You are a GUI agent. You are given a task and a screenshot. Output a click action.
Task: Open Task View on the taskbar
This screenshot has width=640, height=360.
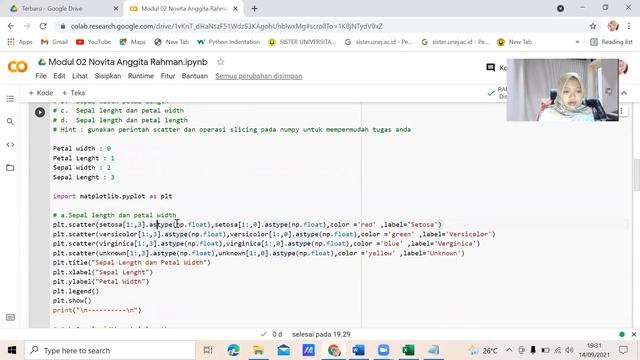pos(208,350)
